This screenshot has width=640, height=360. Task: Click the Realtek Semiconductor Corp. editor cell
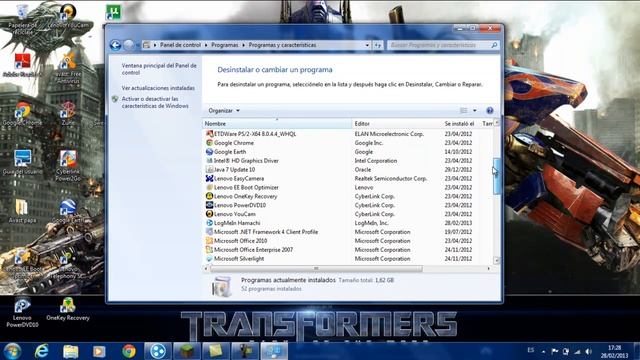point(390,178)
